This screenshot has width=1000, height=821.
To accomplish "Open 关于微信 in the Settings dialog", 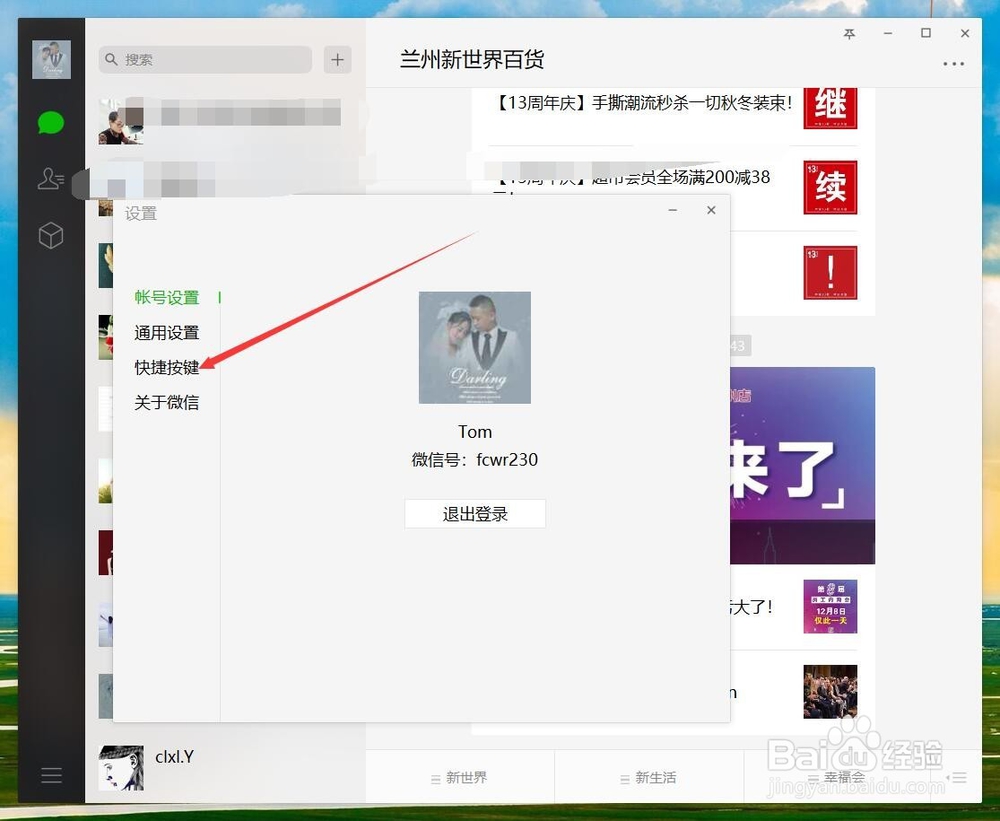I will click(x=166, y=402).
